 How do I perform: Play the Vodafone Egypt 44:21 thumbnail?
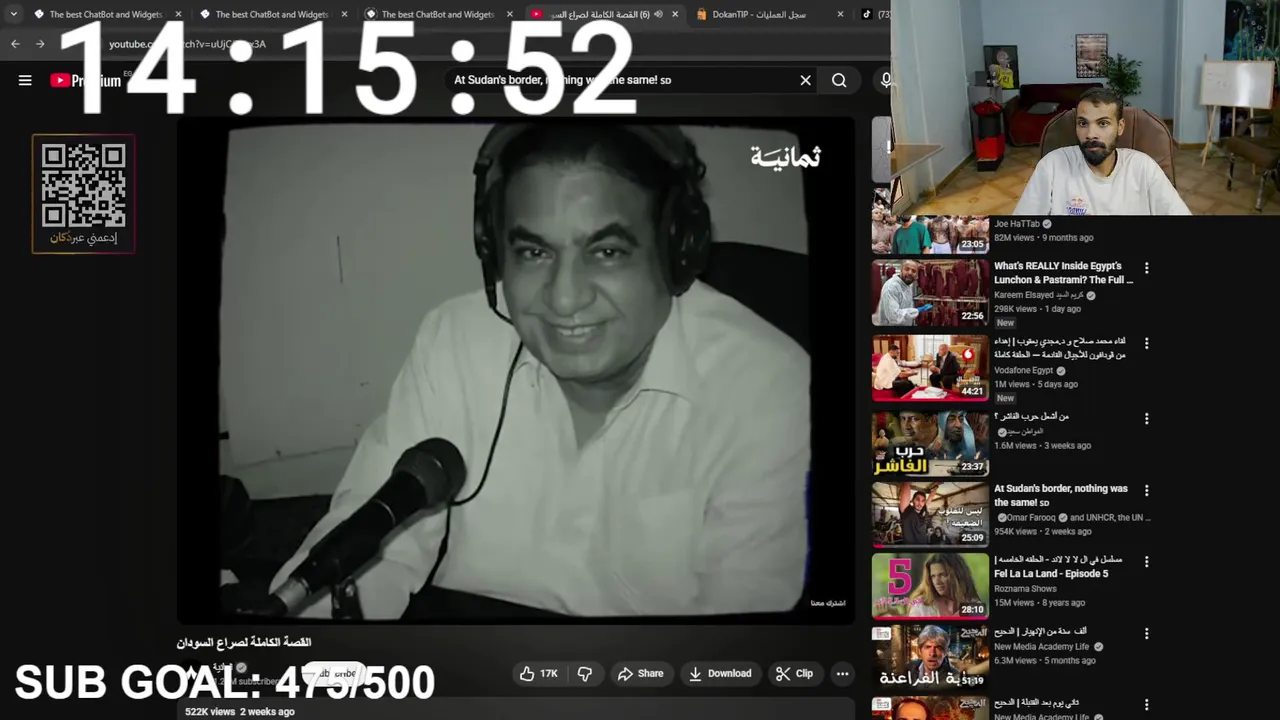pos(930,368)
